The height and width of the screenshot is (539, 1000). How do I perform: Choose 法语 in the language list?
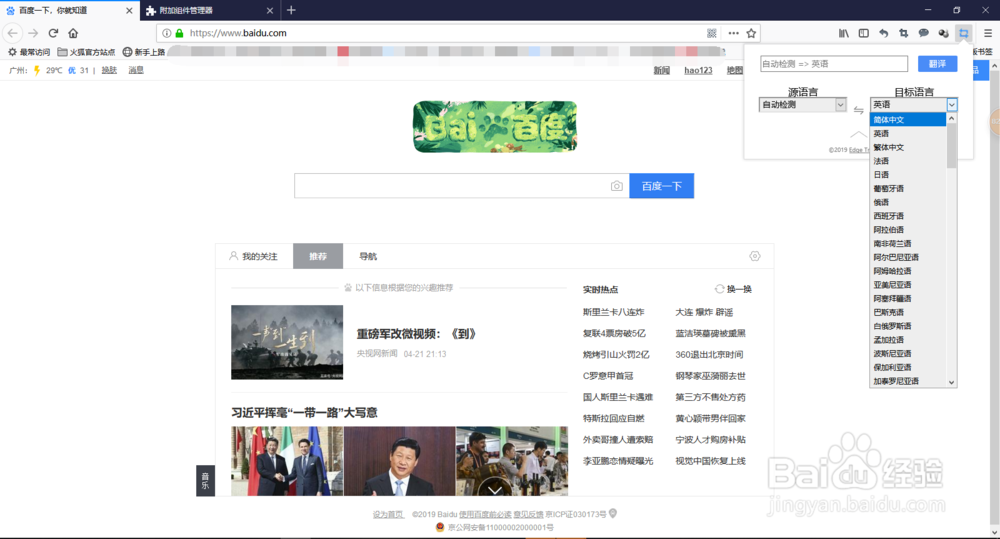pyautogui.click(x=908, y=161)
